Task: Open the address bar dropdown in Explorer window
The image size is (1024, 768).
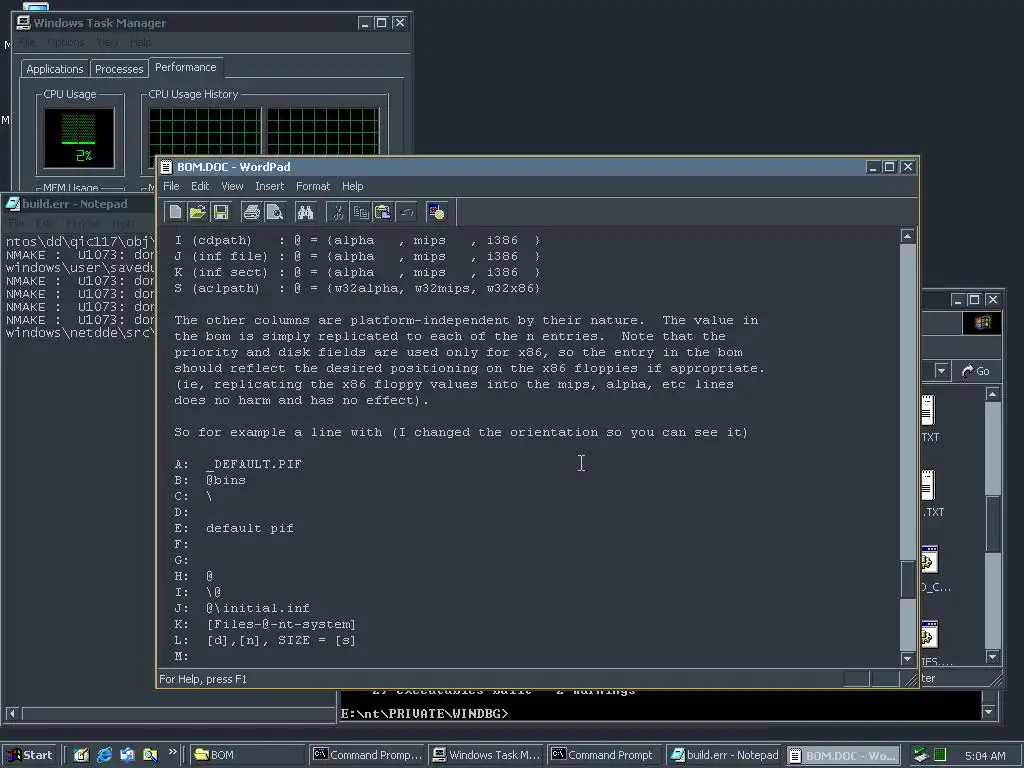Action: 941,371
